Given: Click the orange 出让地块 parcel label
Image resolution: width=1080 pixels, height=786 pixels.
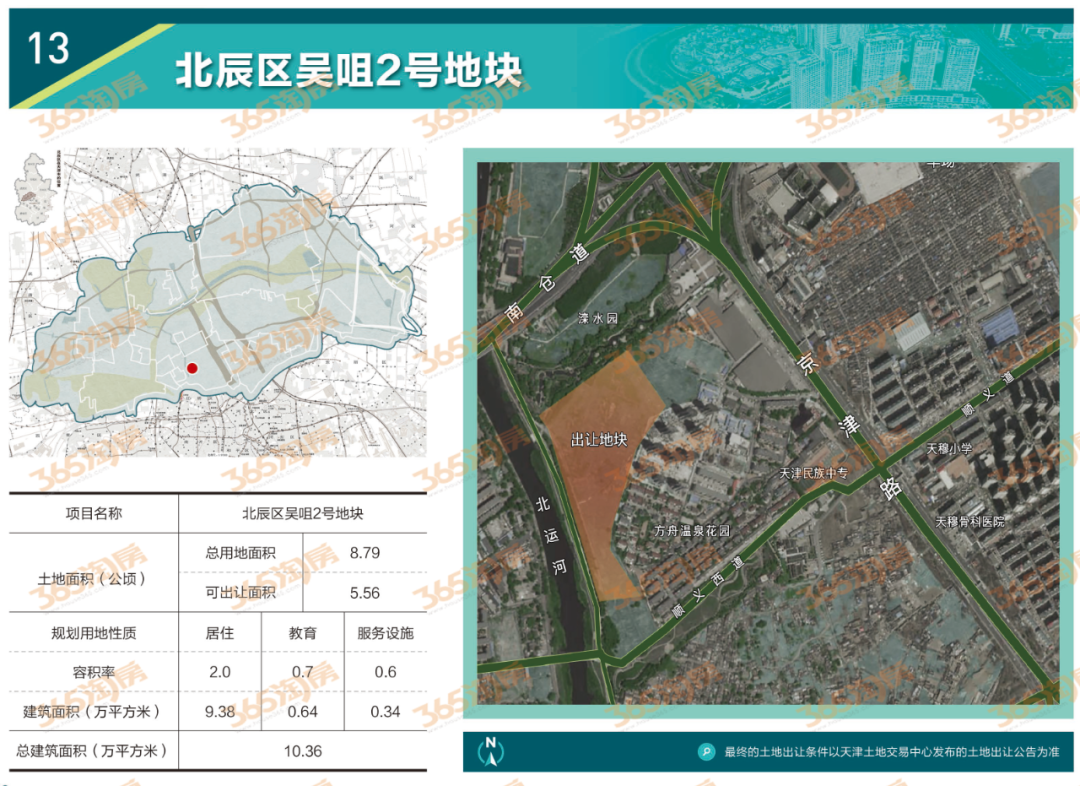Looking at the screenshot, I should pyautogui.click(x=599, y=440).
